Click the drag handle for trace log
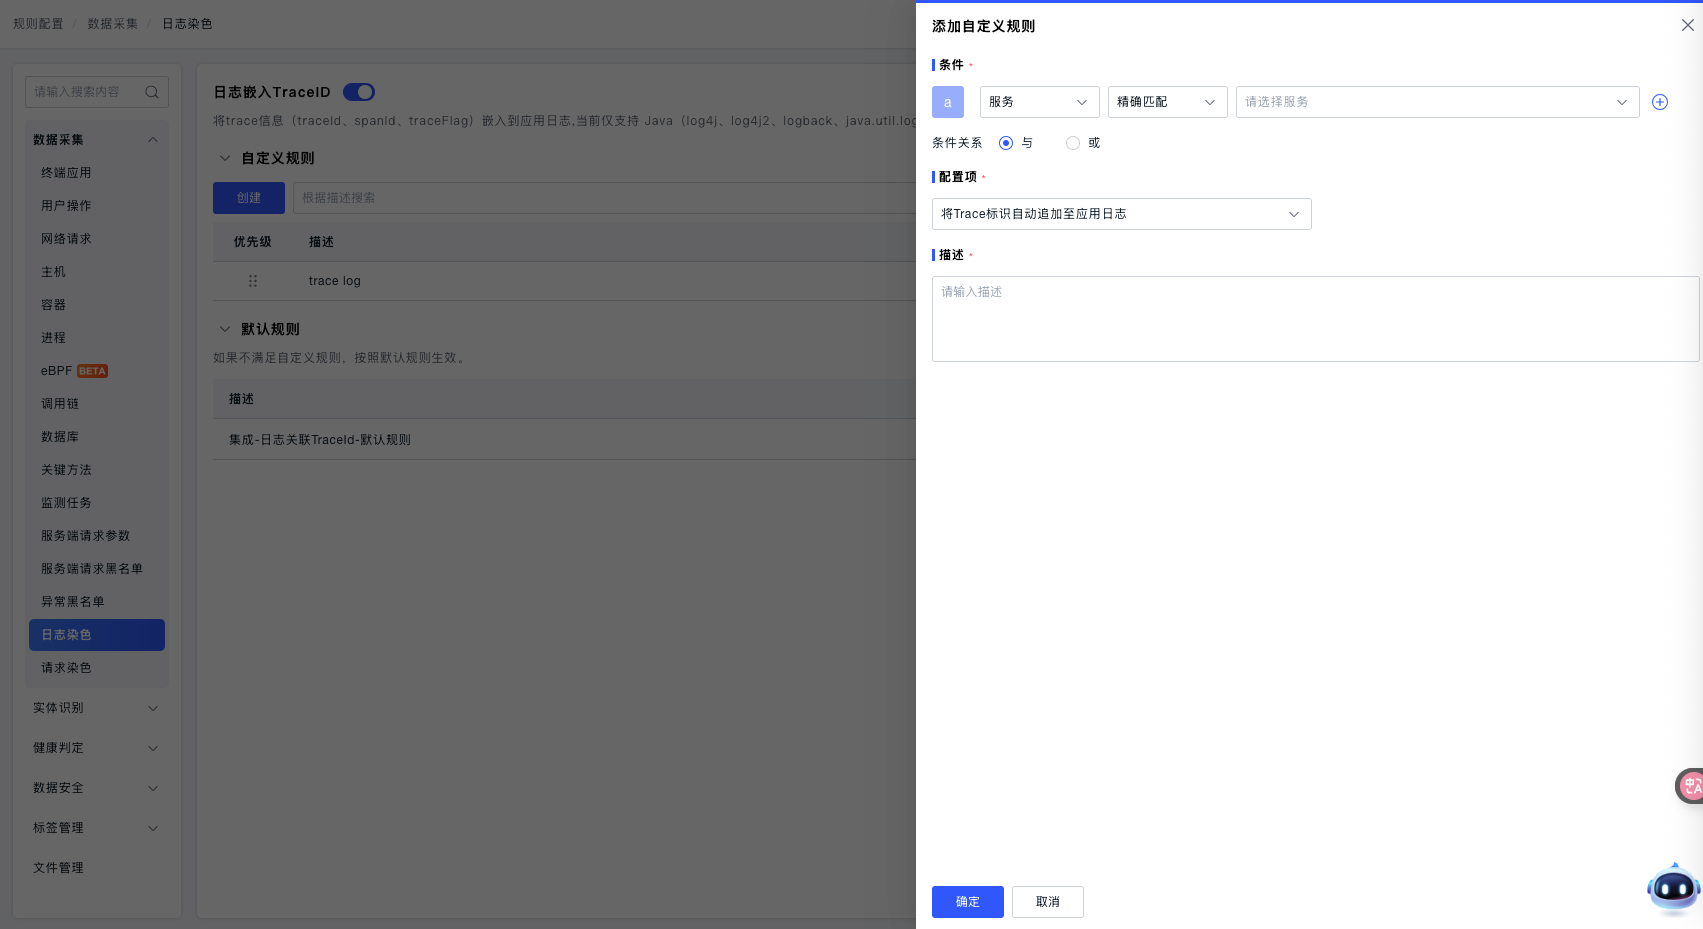 pyautogui.click(x=253, y=281)
